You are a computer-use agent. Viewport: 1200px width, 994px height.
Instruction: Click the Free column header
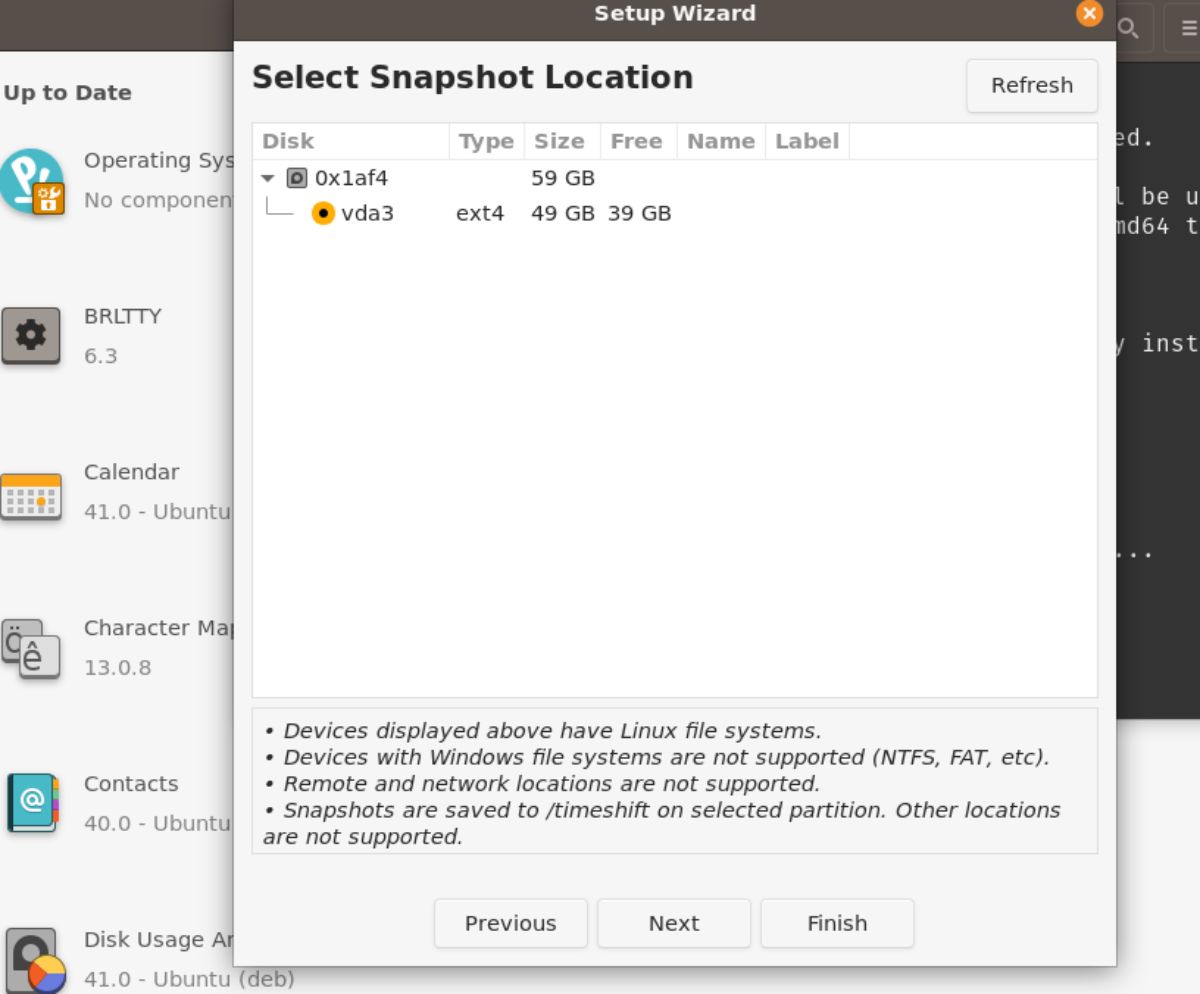pyautogui.click(x=636, y=142)
